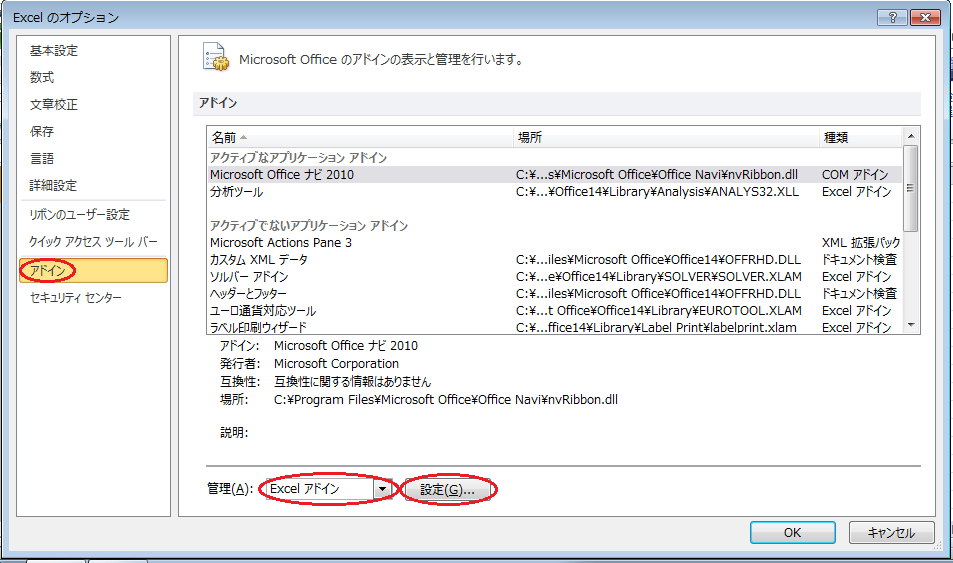The image size is (953, 563).
Task: Click the COM アドイン type cell
Action: click(855, 174)
